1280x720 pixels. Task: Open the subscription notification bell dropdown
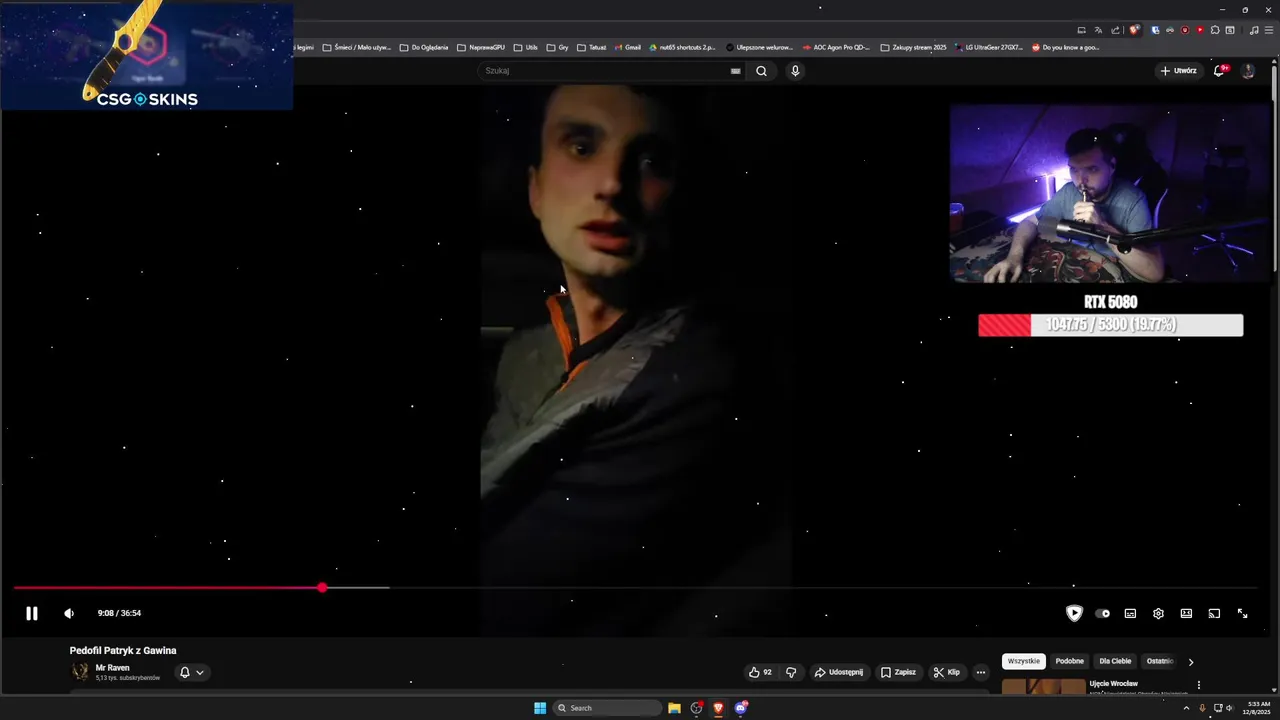[x=191, y=672]
